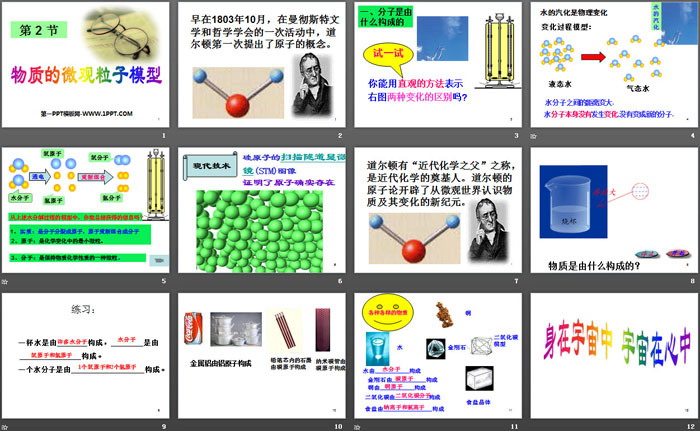
Task: Click the 重新组合 arrow on slide 5
Action: click(96, 177)
